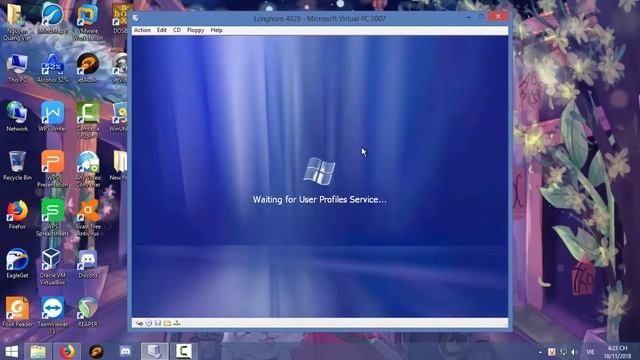Image resolution: width=640 pixels, height=360 pixels.
Task: Close the Longhorn 4029 Virtual PC window
Action: click(498, 17)
